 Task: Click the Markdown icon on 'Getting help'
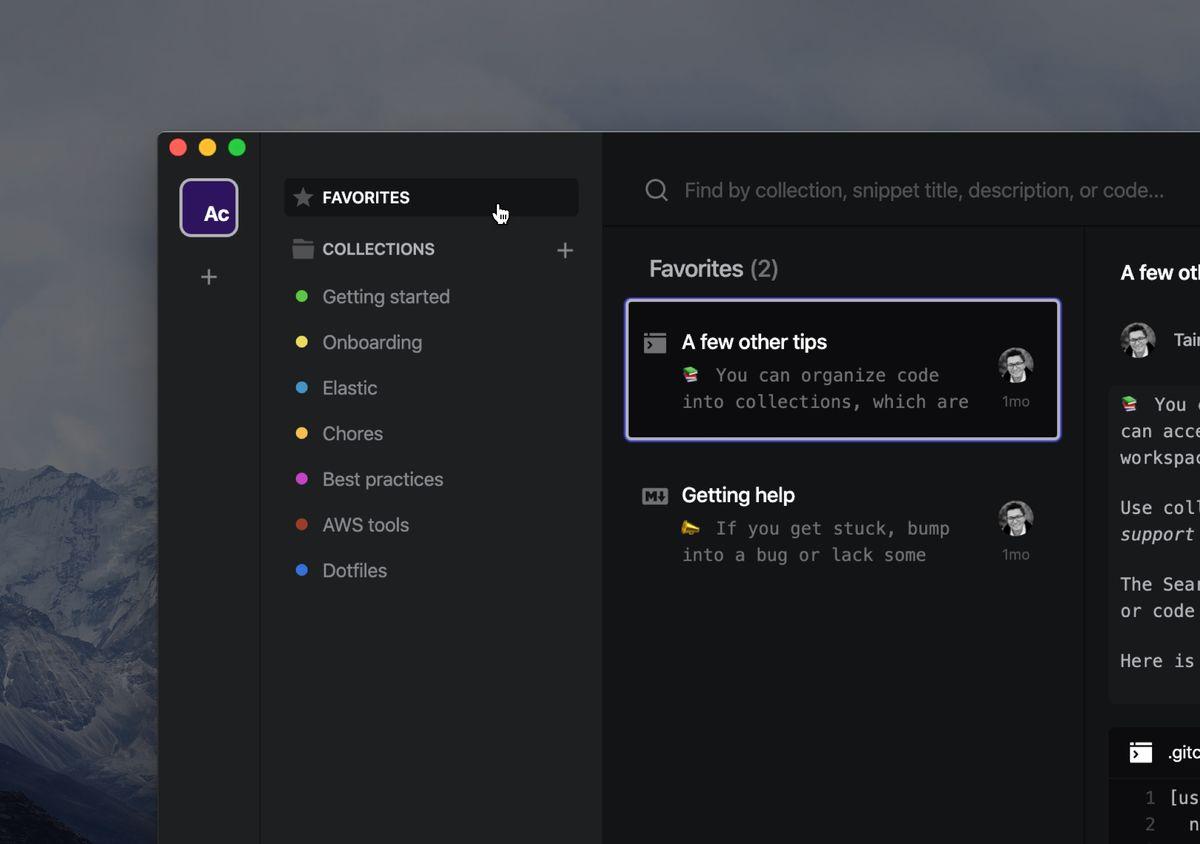(x=655, y=496)
